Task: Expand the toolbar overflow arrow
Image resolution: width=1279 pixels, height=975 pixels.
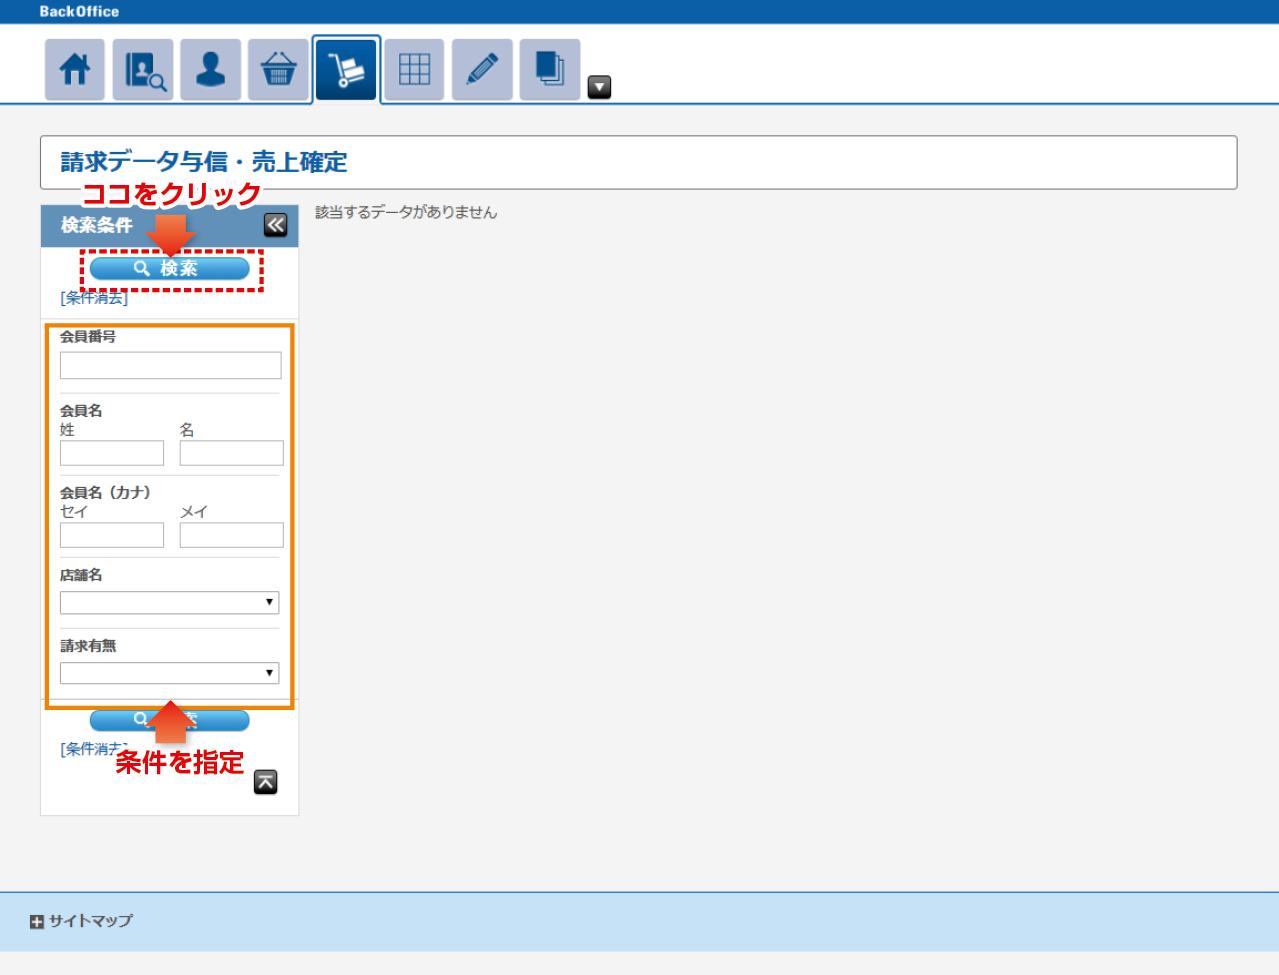Action: coord(599,87)
